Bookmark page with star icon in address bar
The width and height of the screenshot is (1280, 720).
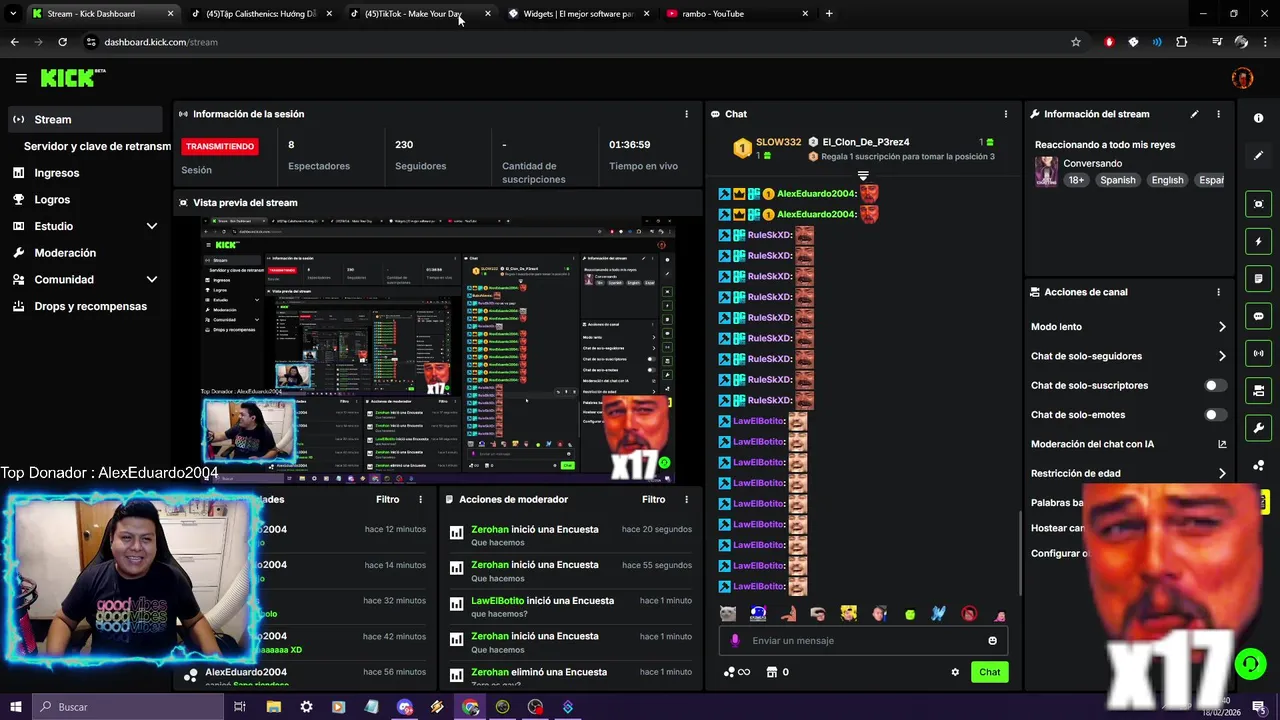tap(1076, 42)
